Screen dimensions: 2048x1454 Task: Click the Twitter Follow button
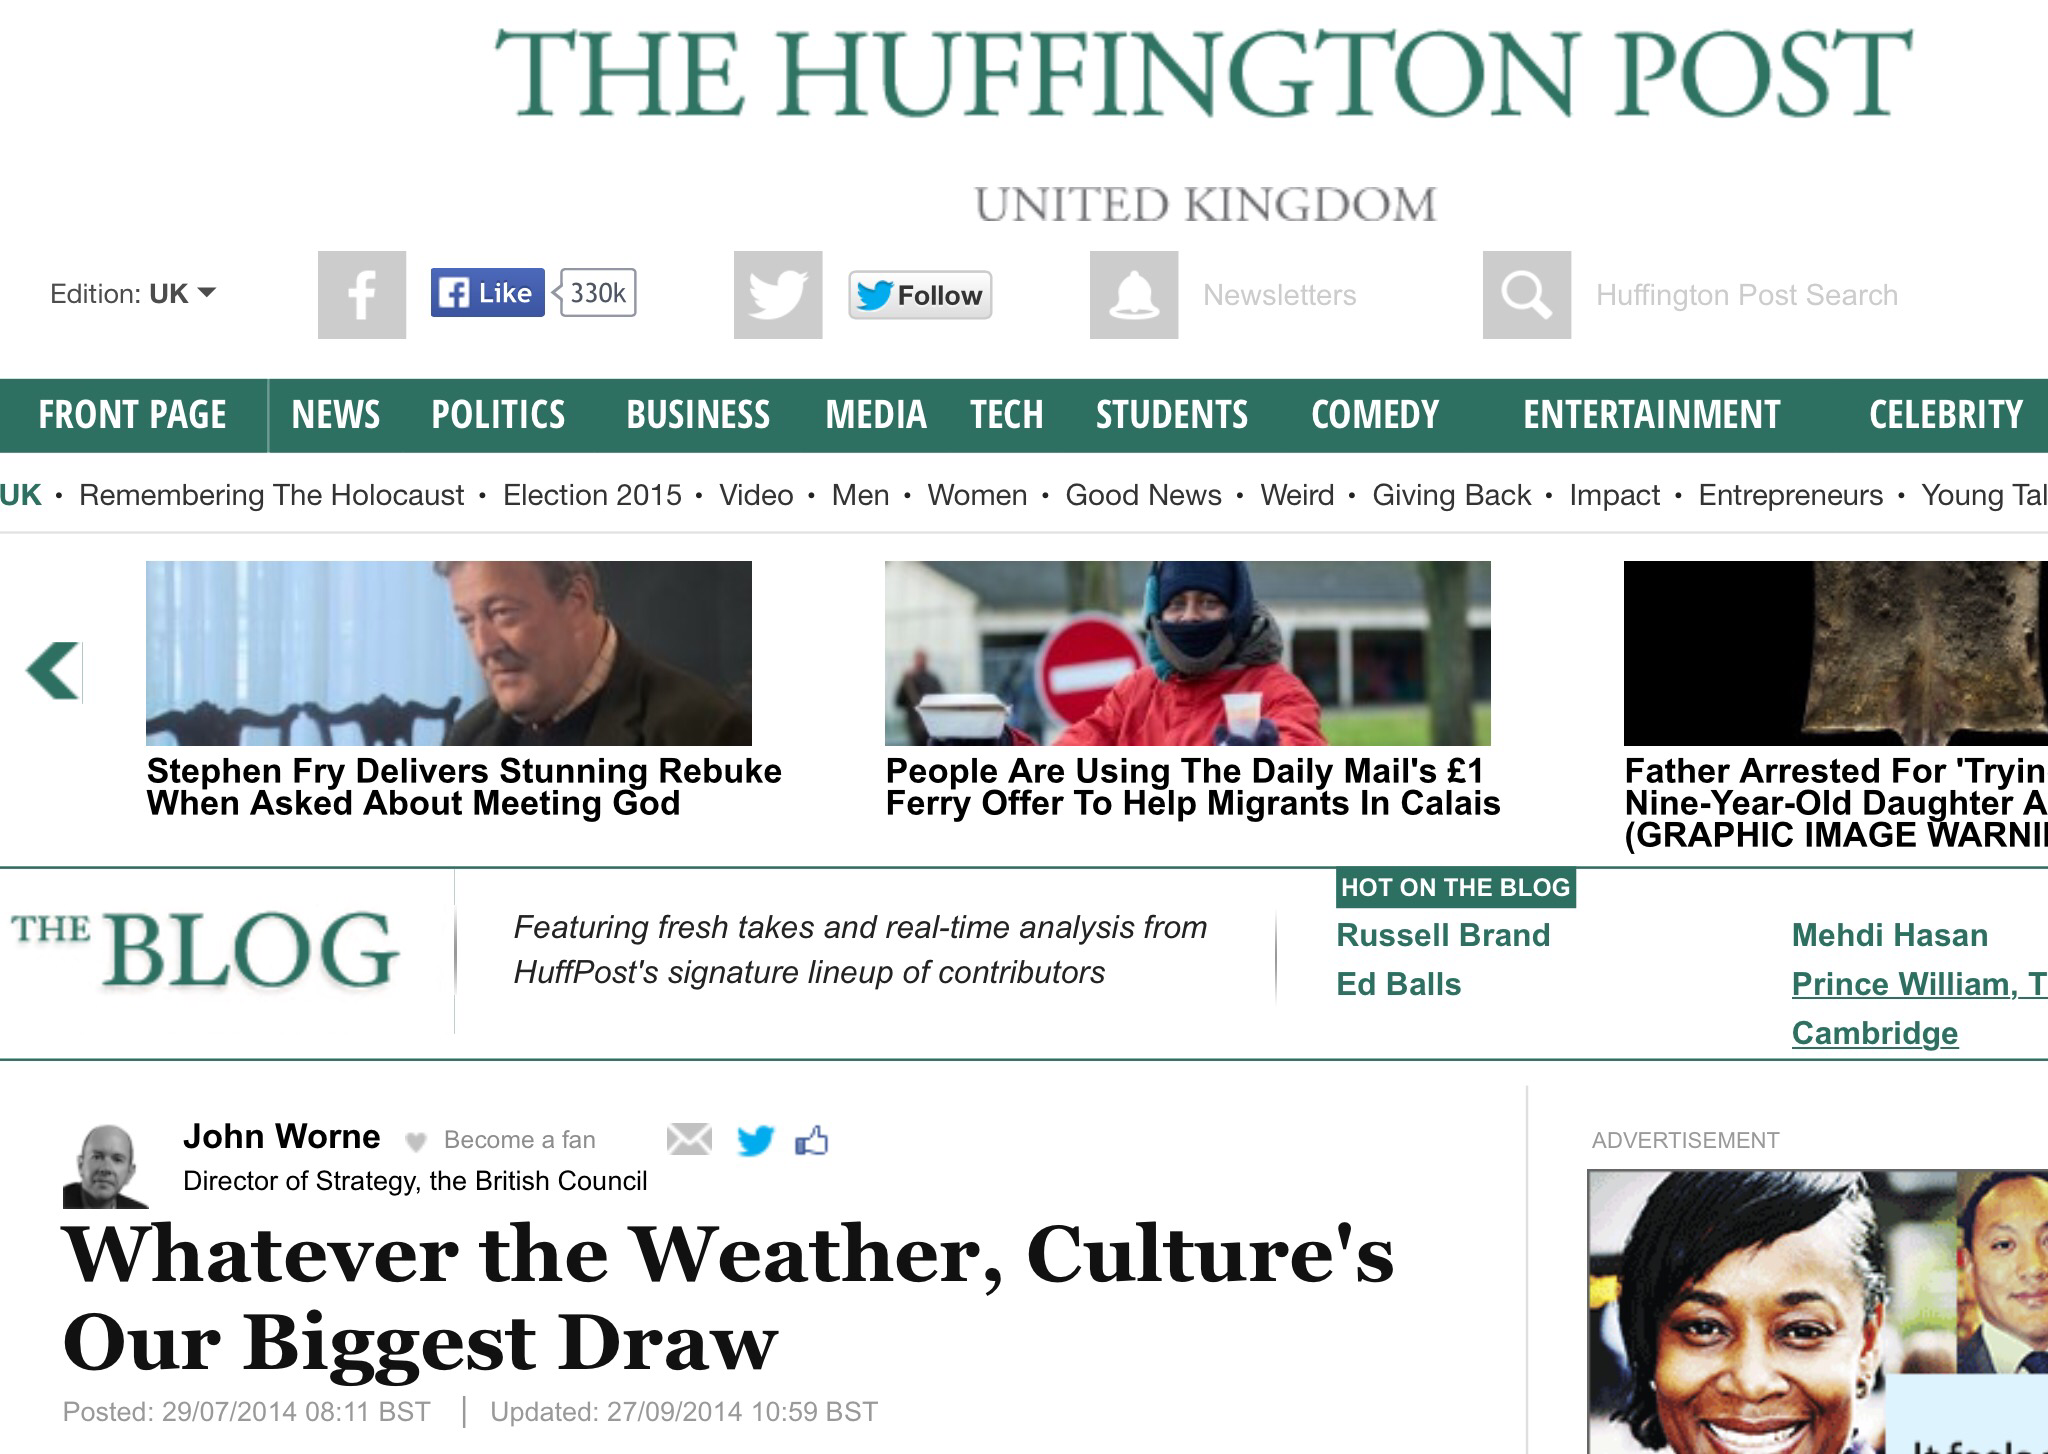[920, 295]
